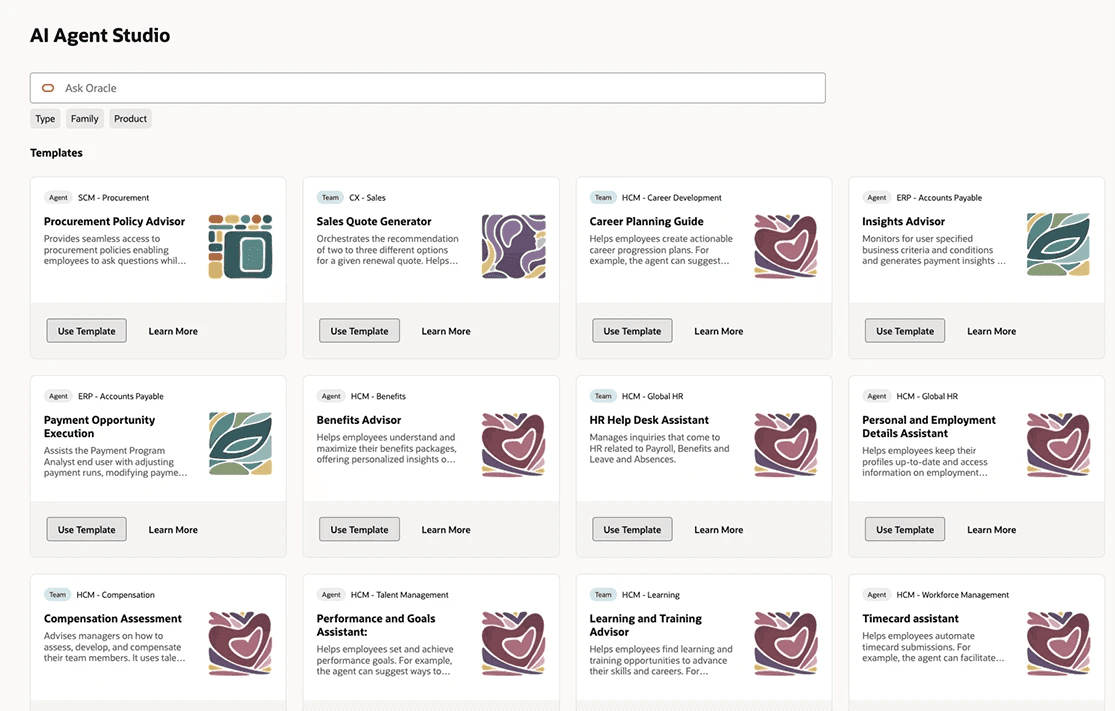Click the AI Agent Studio heading
This screenshot has width=1115, height=711.
[x=100, y=35]
